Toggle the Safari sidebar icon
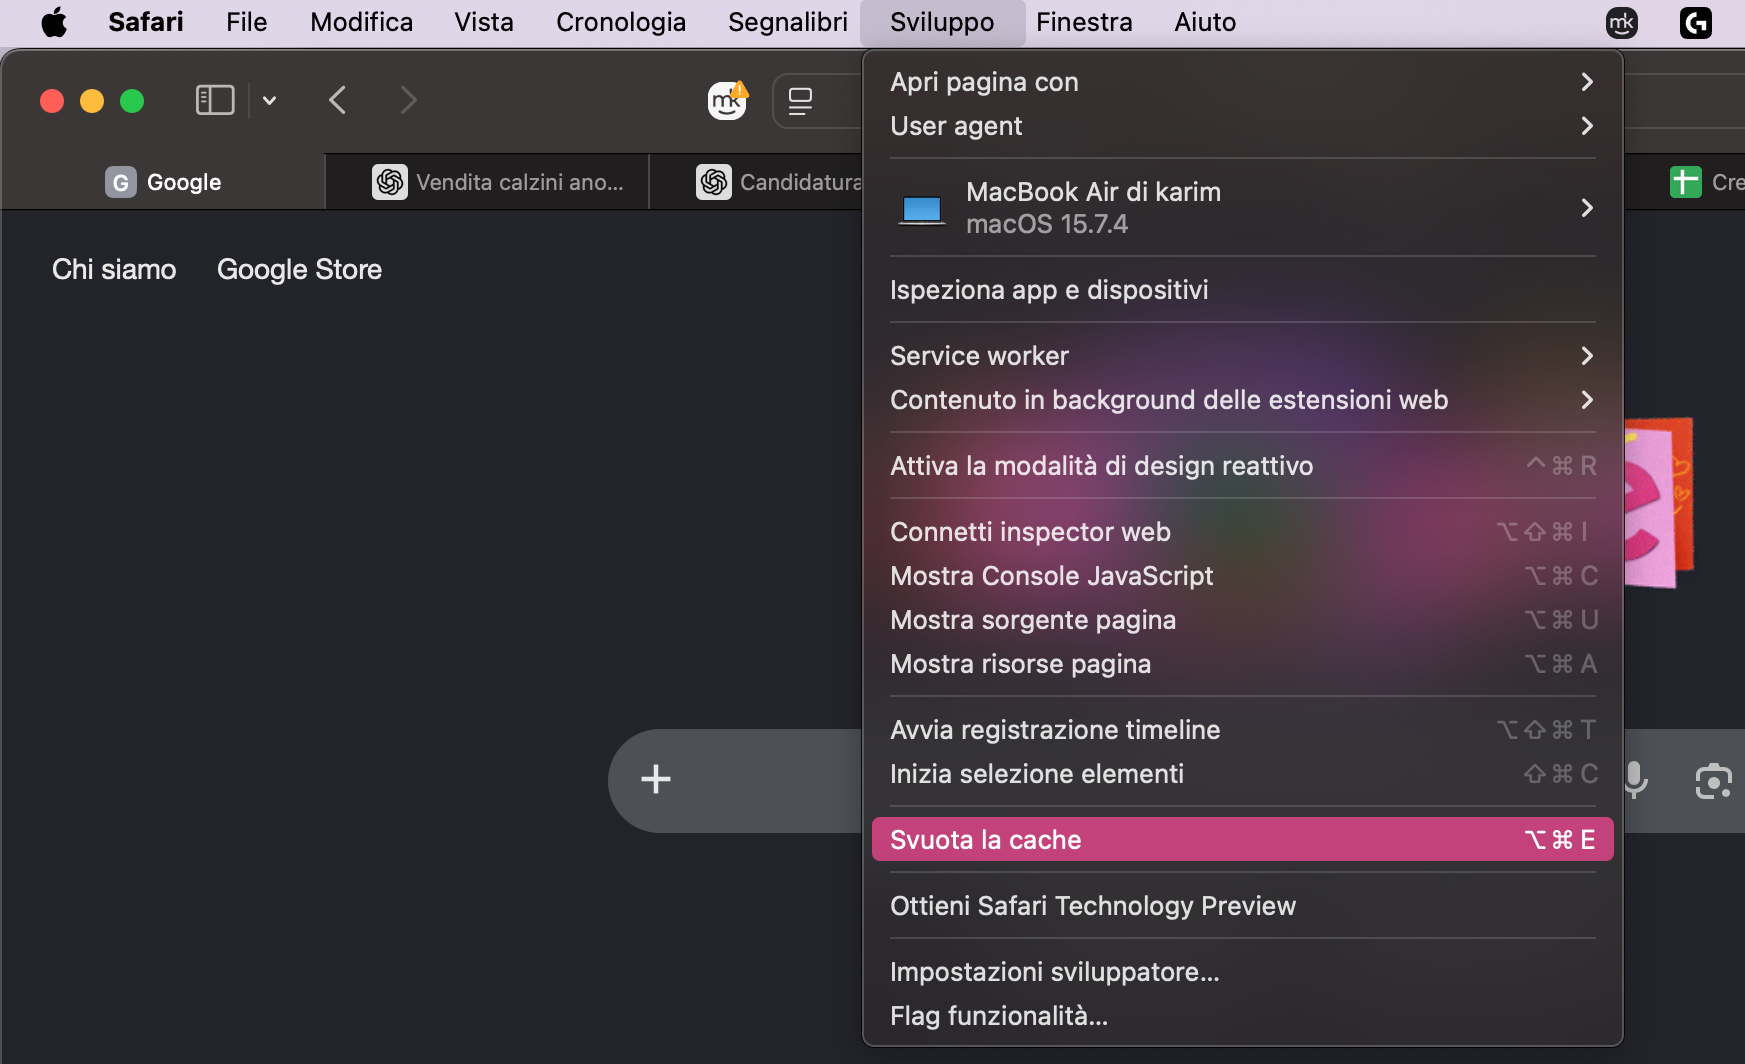 coord(215,100)
